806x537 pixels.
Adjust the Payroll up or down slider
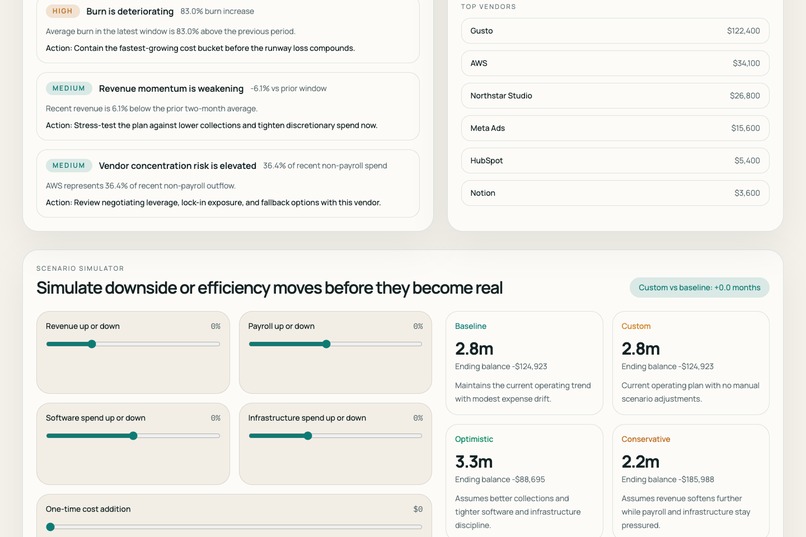point(335,344)
